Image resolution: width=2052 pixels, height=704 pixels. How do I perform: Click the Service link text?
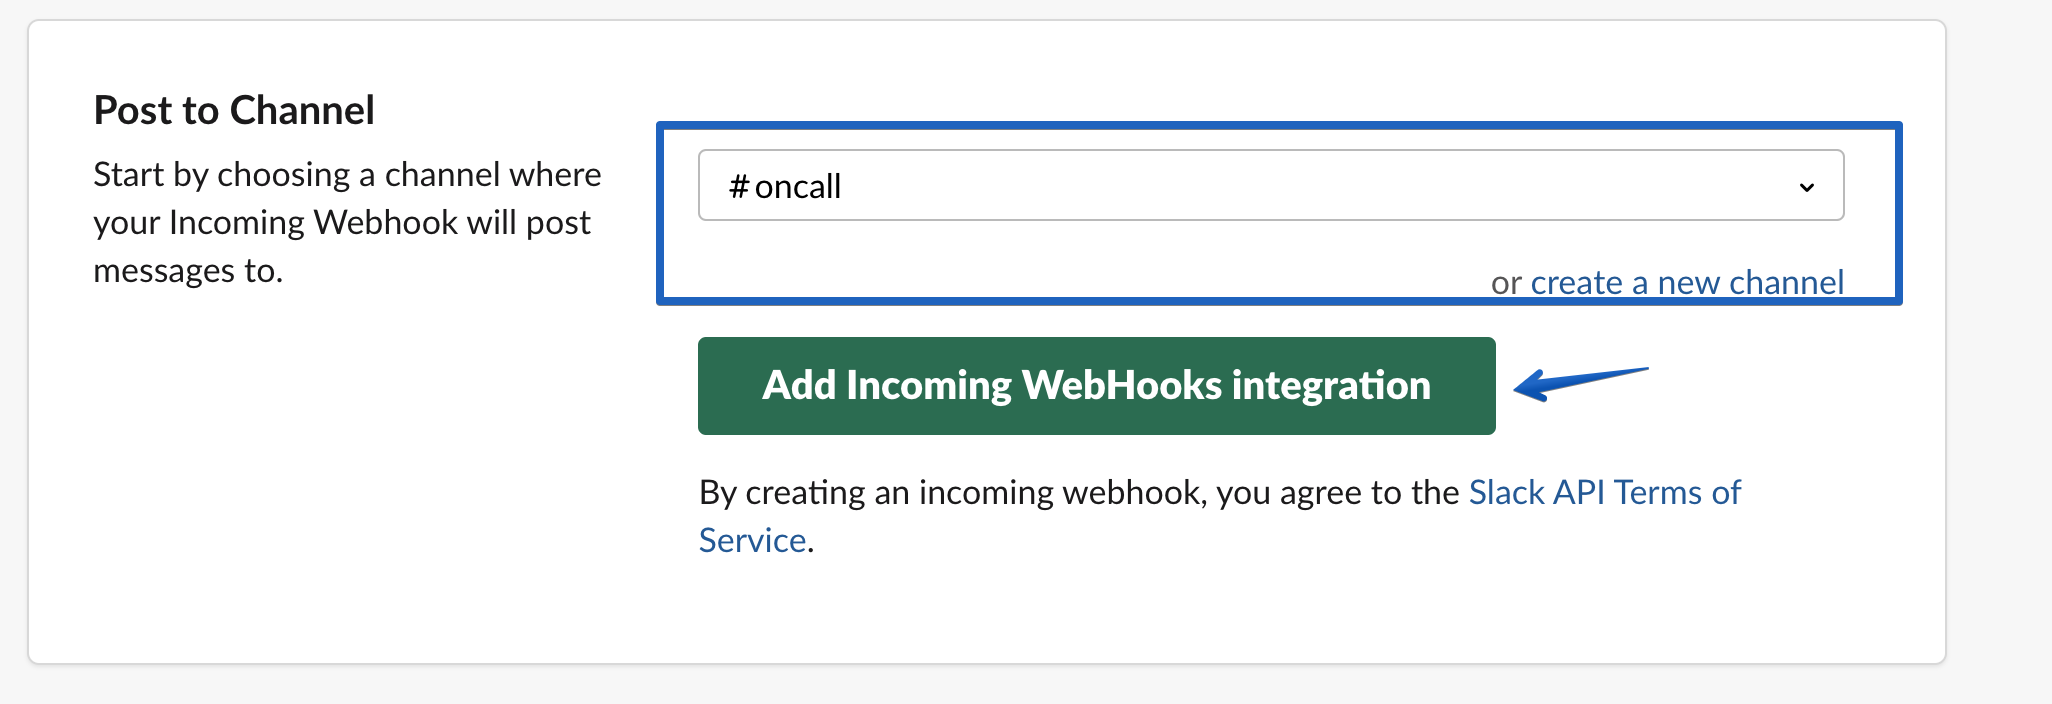(752, 540)
